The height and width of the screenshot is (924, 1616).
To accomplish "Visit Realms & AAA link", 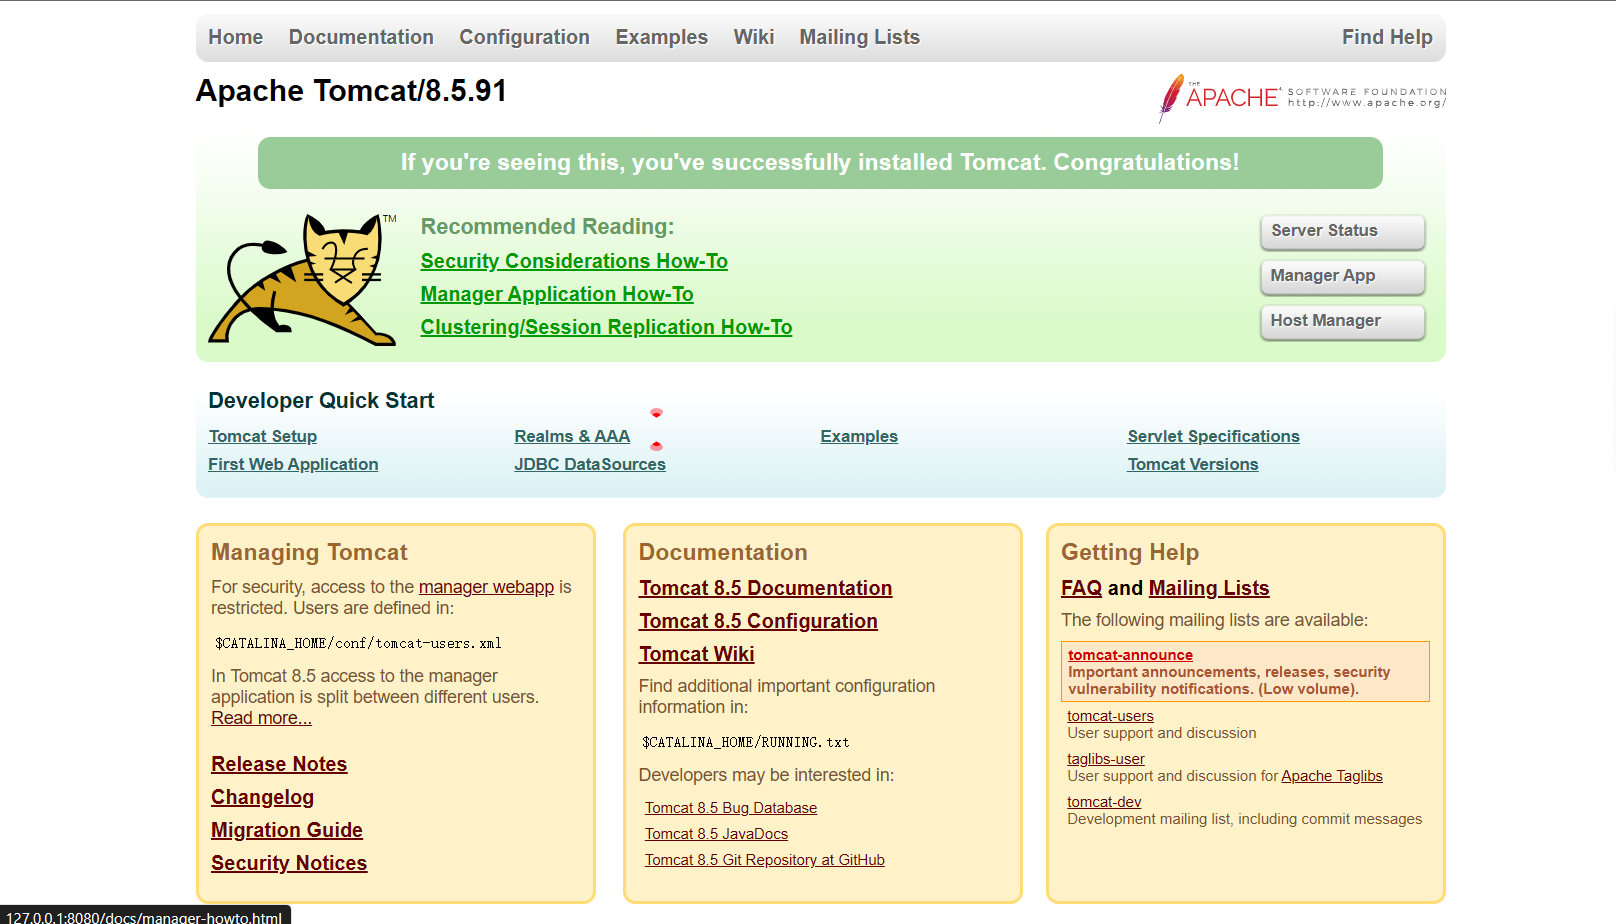I will pyautogui.click(x=572, y=436).
